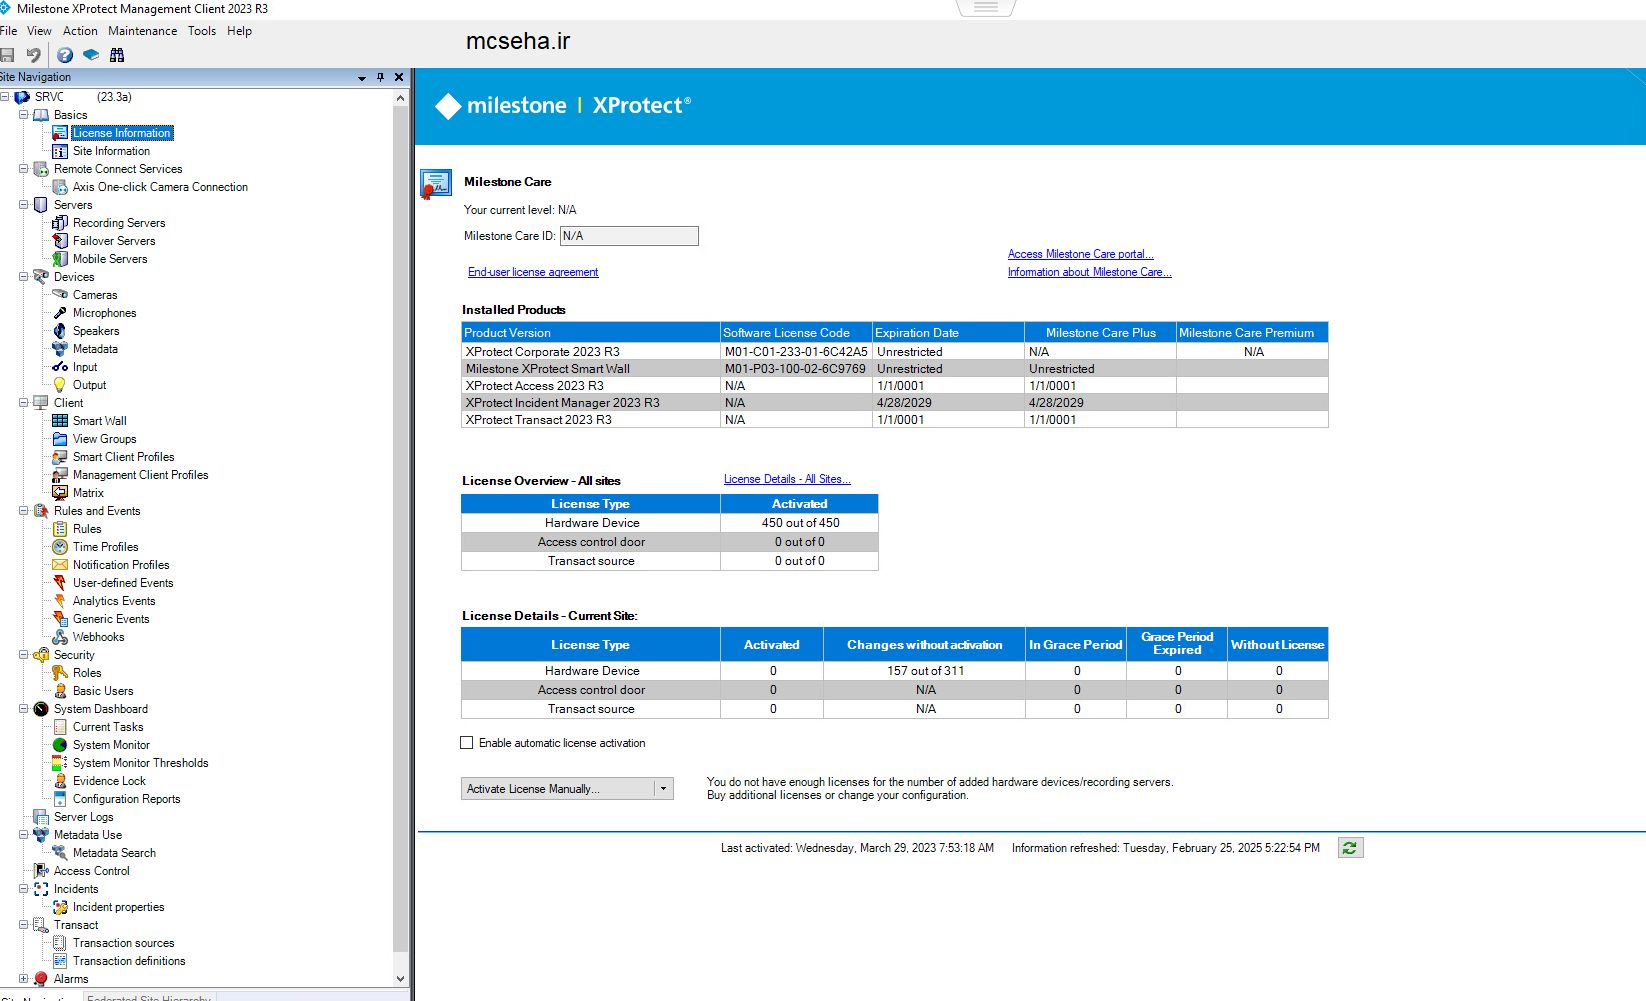Open Activate License Manually dropdown arrow

[x=663, y=789]
